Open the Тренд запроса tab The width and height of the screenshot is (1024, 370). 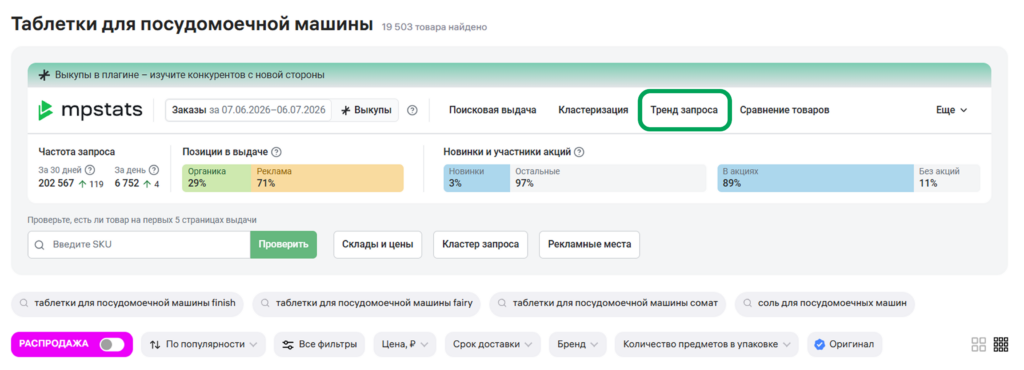pyautogui.click(x=684, y=110)
